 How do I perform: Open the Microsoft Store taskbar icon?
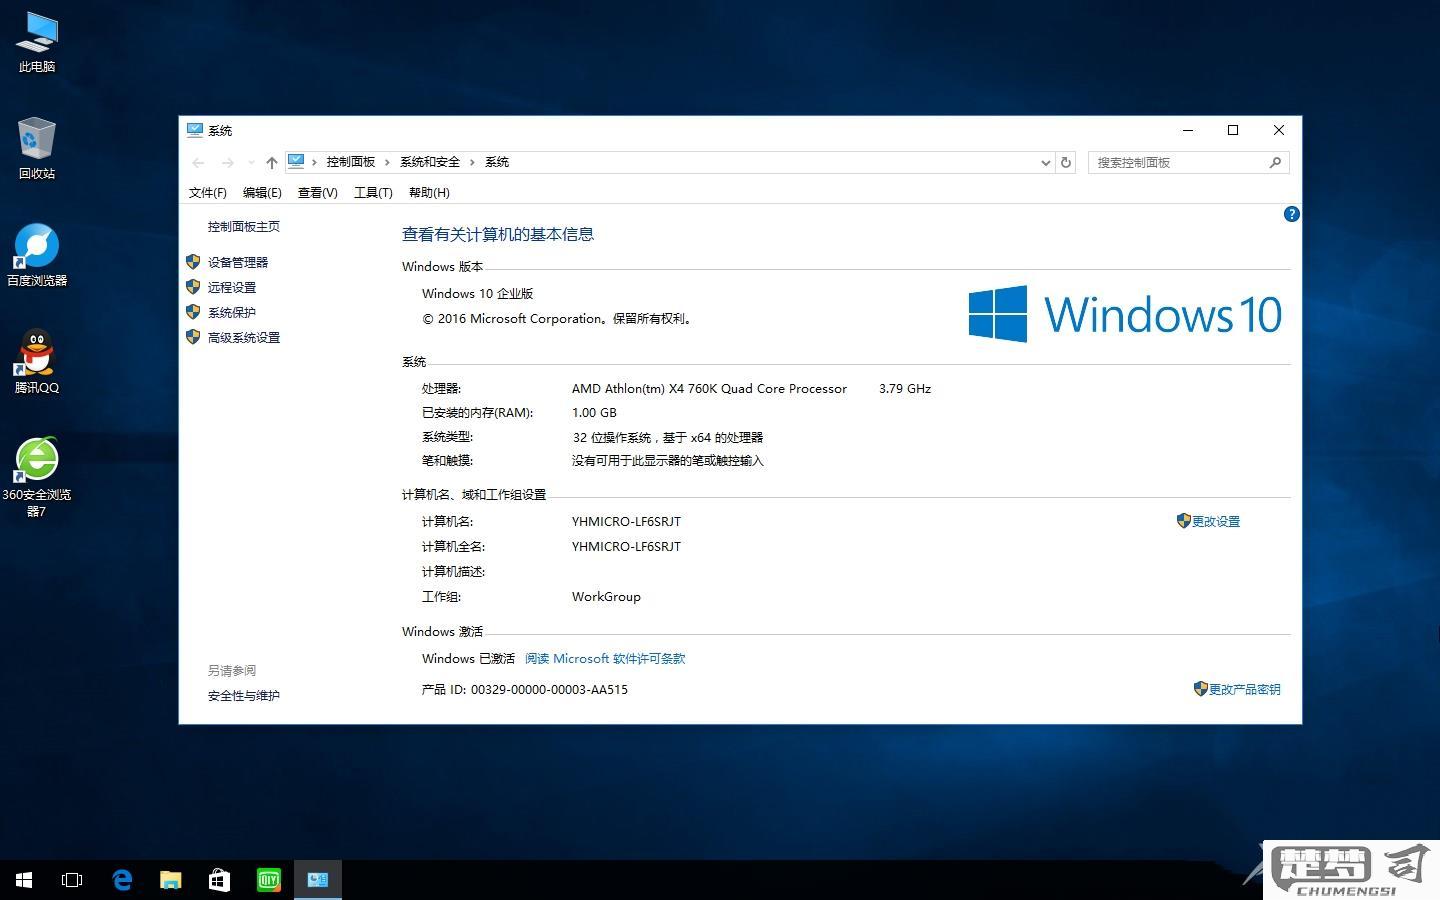(219, 880)
